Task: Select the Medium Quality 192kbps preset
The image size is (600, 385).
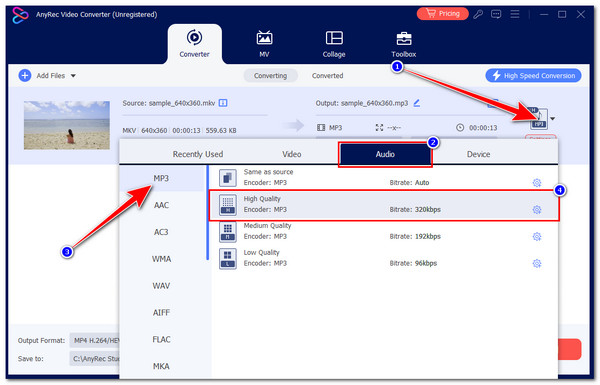Action: pyautogui.click(x=384, y=232)
